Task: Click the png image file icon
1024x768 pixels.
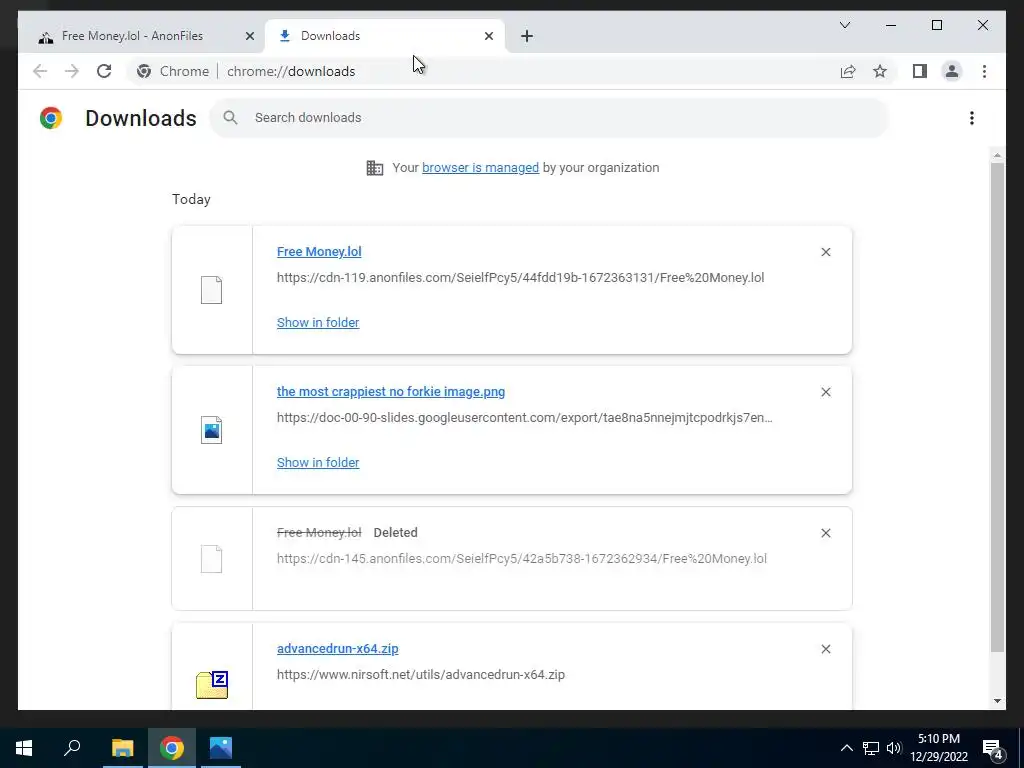Action: click(x=211, y=430)
